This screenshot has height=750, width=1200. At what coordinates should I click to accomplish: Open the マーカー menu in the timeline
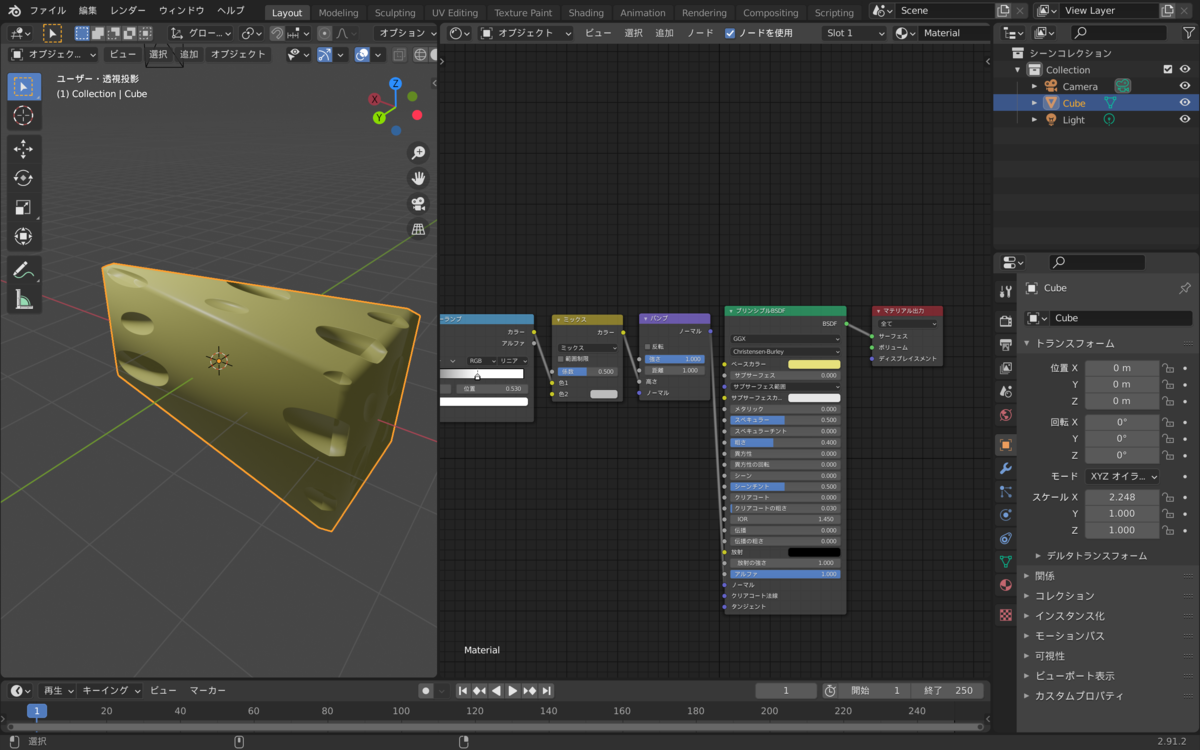208,691
